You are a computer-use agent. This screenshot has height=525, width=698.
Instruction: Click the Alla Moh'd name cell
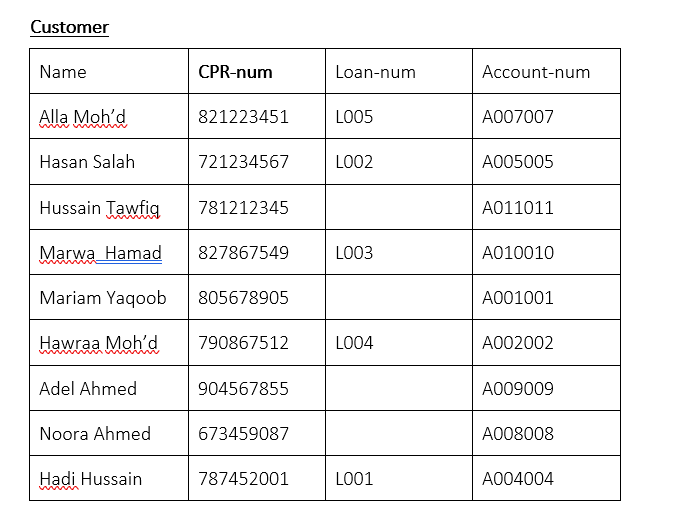tap(109, 116)
